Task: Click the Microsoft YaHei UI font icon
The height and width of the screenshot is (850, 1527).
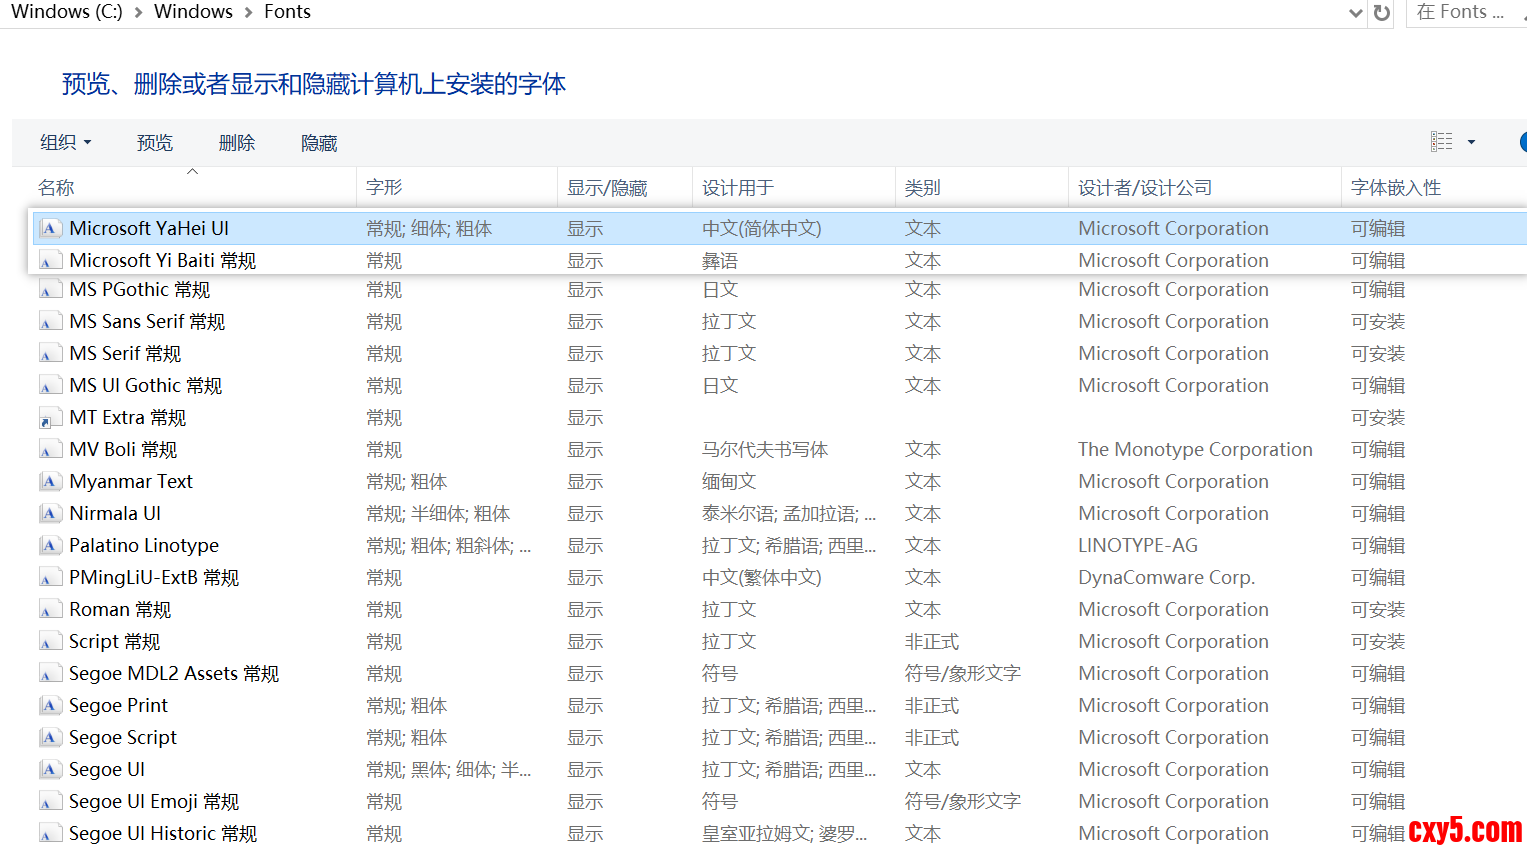Action: (x=49, y=229)
